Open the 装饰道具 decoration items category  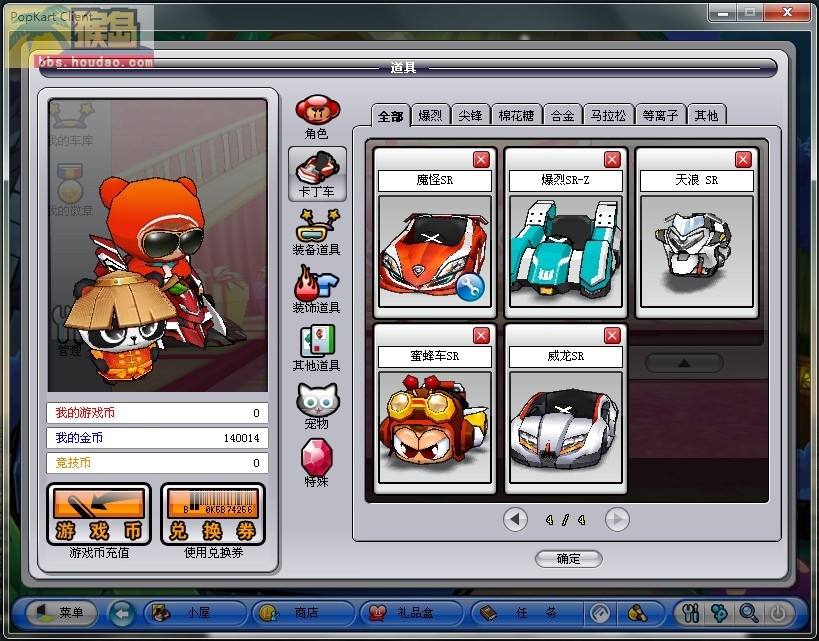click(317, 290)
